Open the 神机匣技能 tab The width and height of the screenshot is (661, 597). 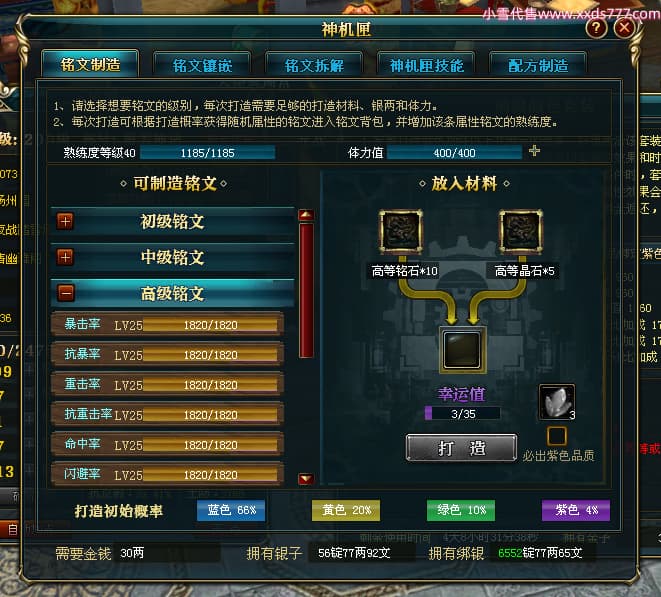pyautogui.click(x=426, y=65)
